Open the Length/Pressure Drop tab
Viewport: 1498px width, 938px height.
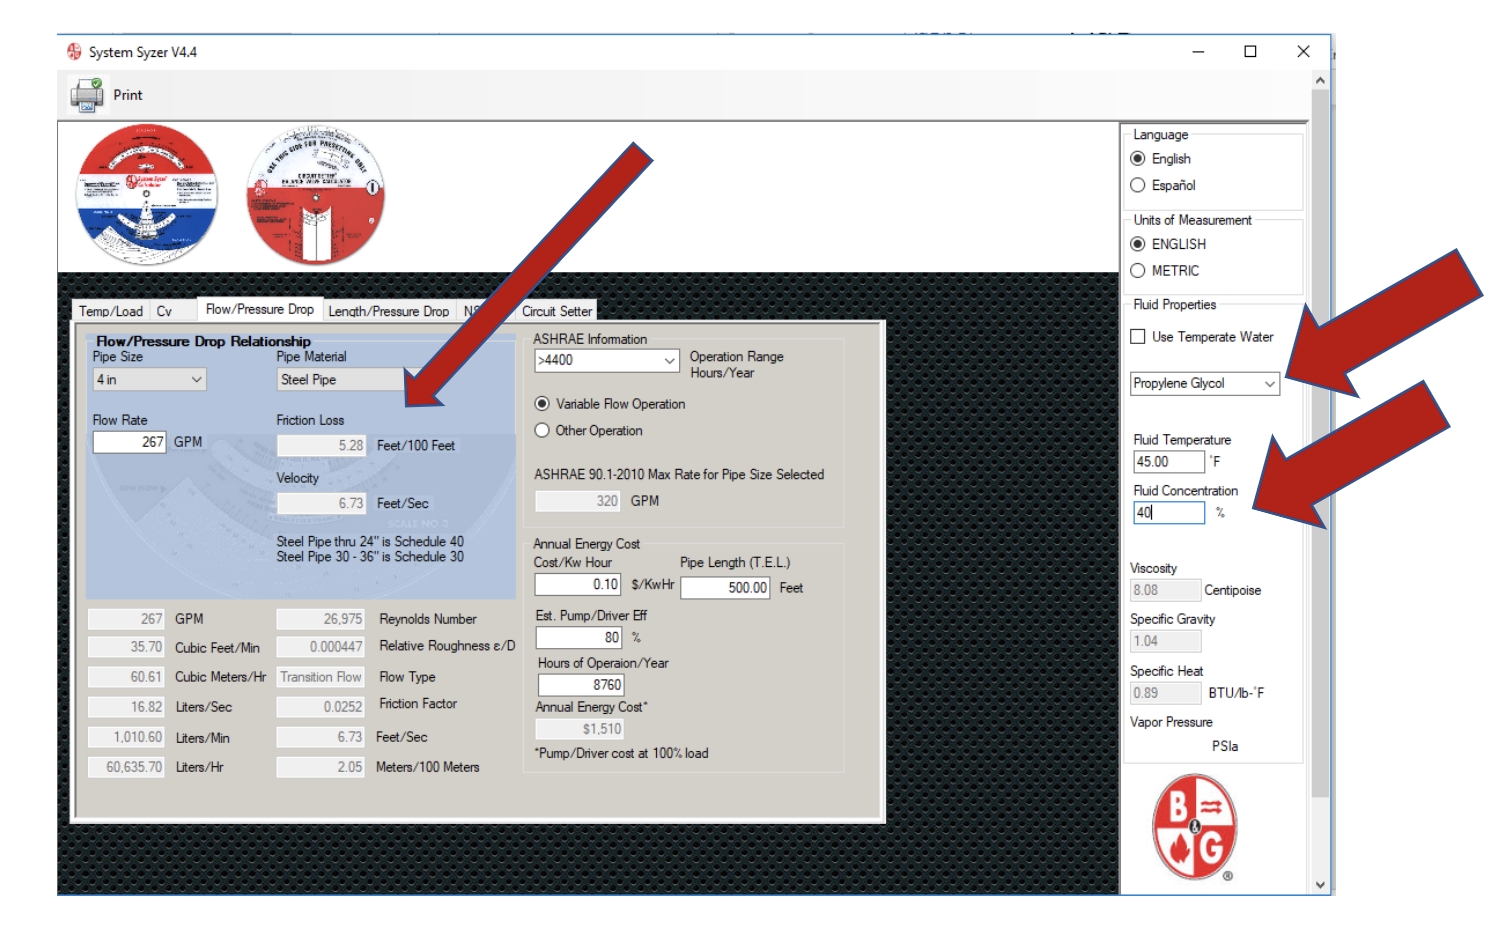pyautogui.click(x=389, y=311)
